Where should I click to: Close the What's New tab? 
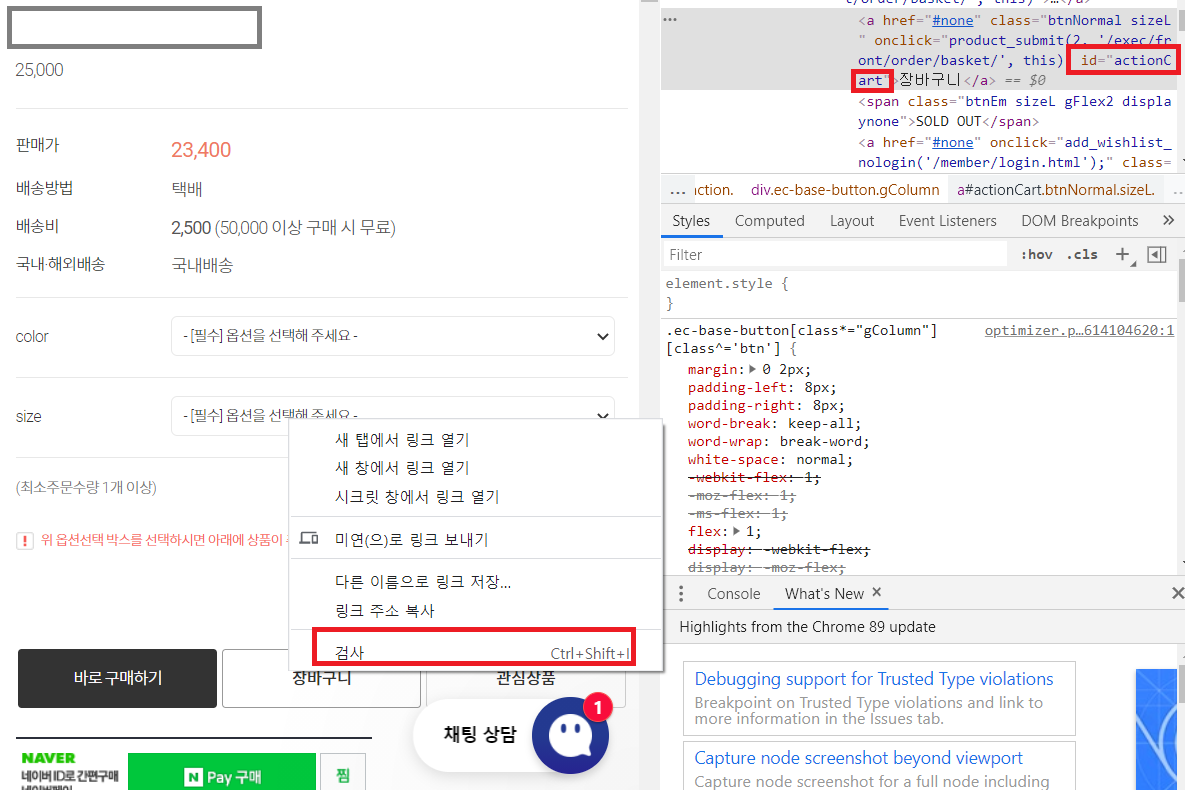pyautogui.click(x=877, y=593)
